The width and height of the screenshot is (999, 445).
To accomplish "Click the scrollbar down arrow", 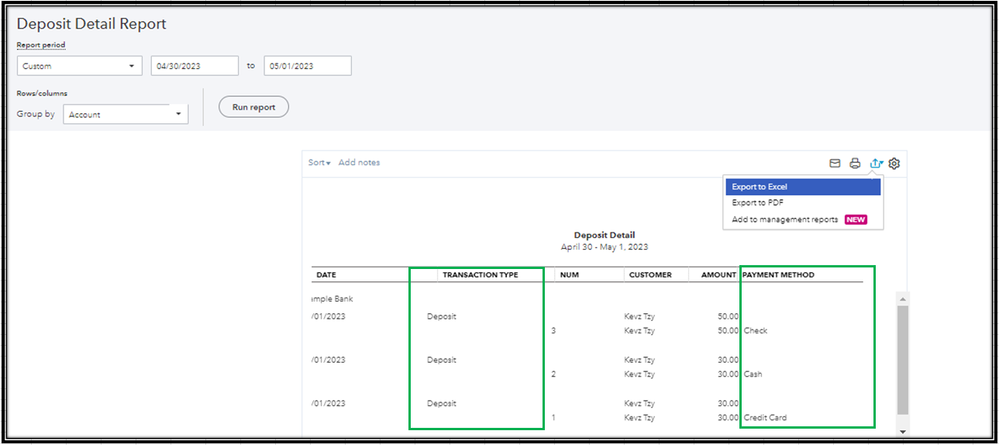I will click(903, 432).
